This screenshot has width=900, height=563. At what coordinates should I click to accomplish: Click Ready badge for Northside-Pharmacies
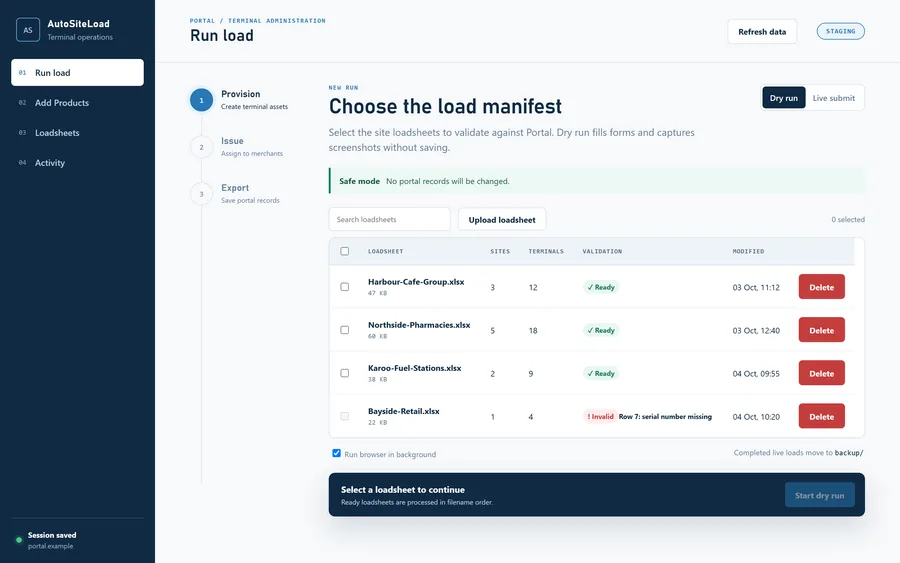point(601,330)
